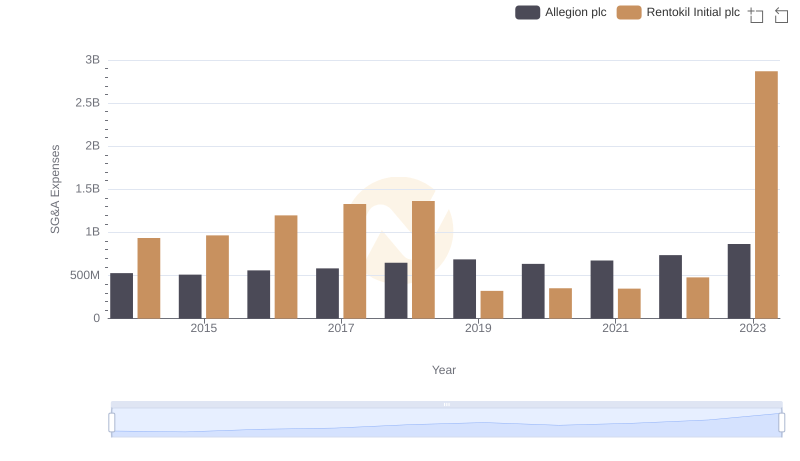Click the 2015 x-axis label
Screen dimensions: 800x461
coord(204,328)
